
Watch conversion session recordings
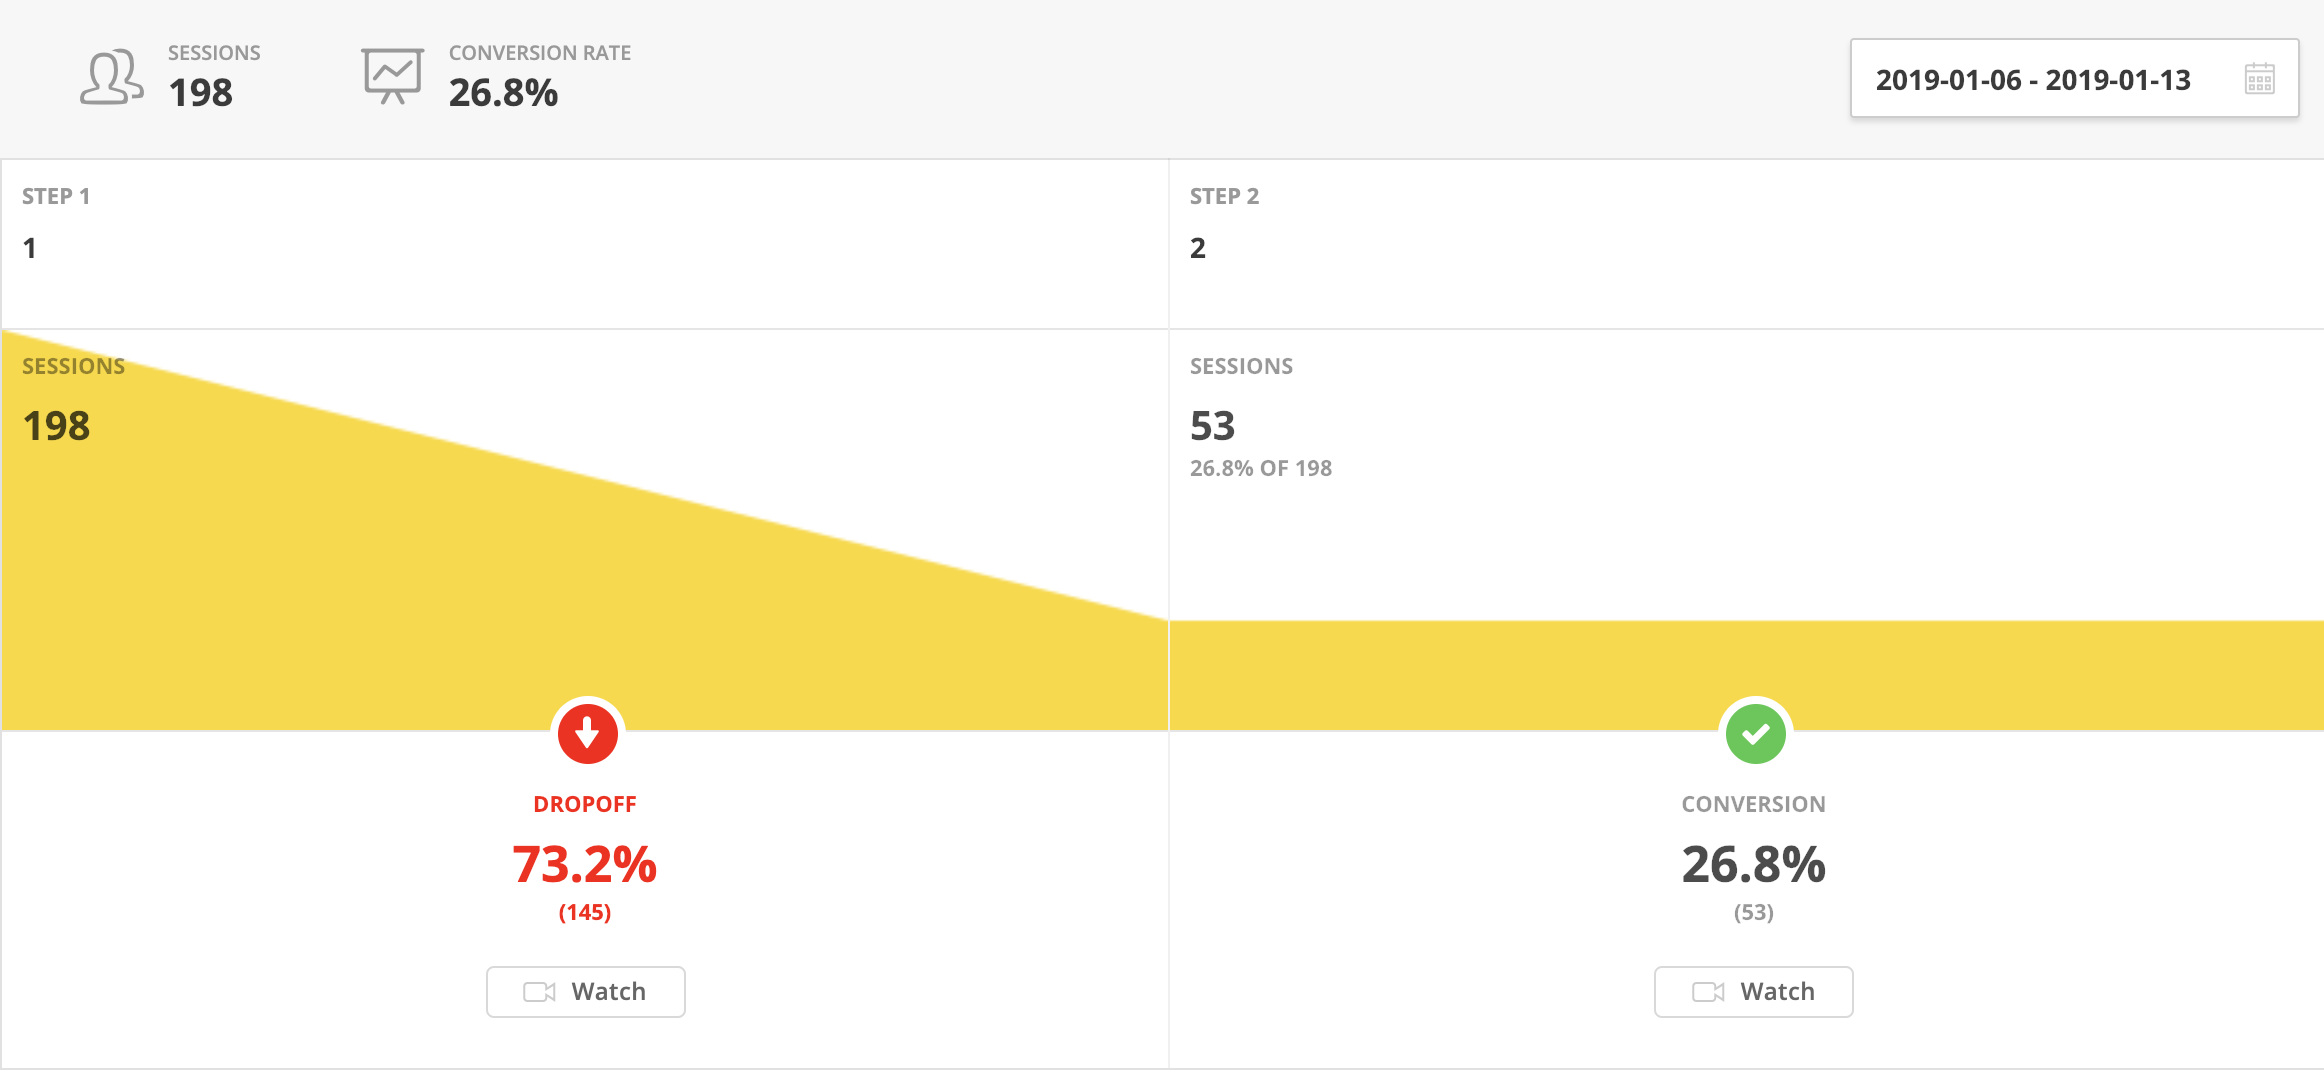click(1754, 992)
